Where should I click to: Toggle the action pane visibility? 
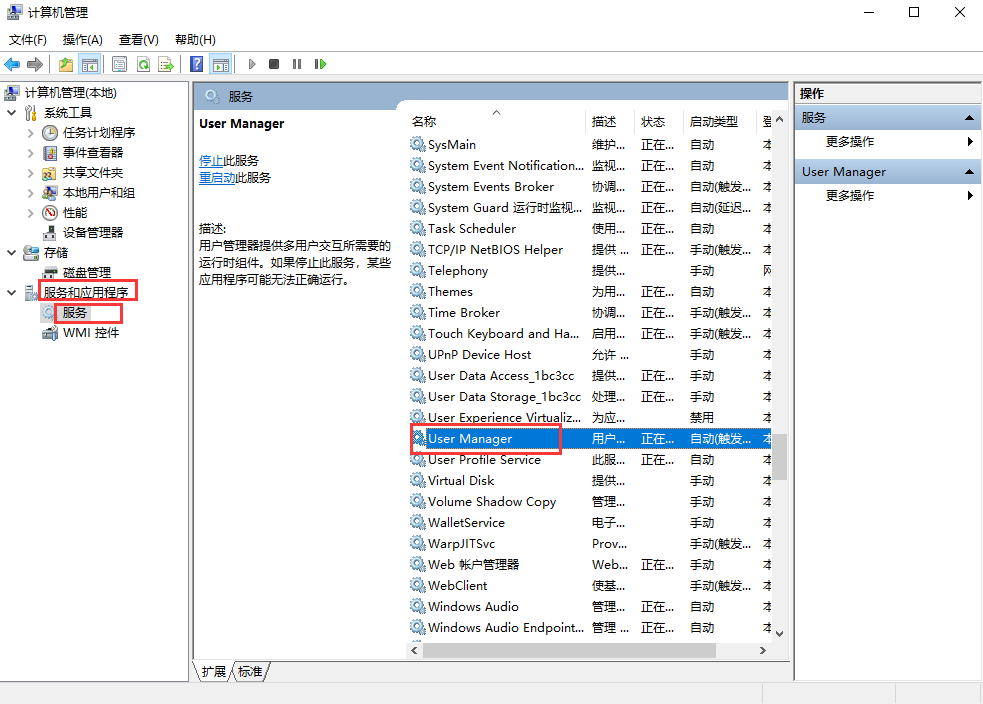(221, 63)
